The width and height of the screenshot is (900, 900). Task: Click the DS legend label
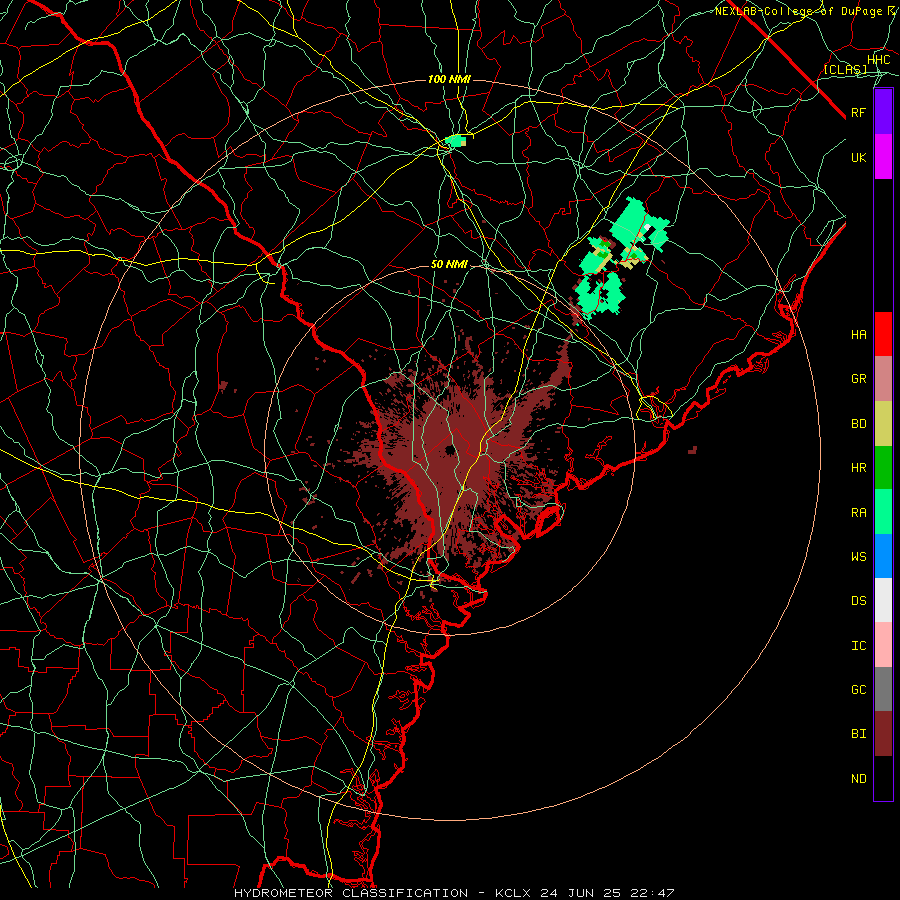(859, 601)
